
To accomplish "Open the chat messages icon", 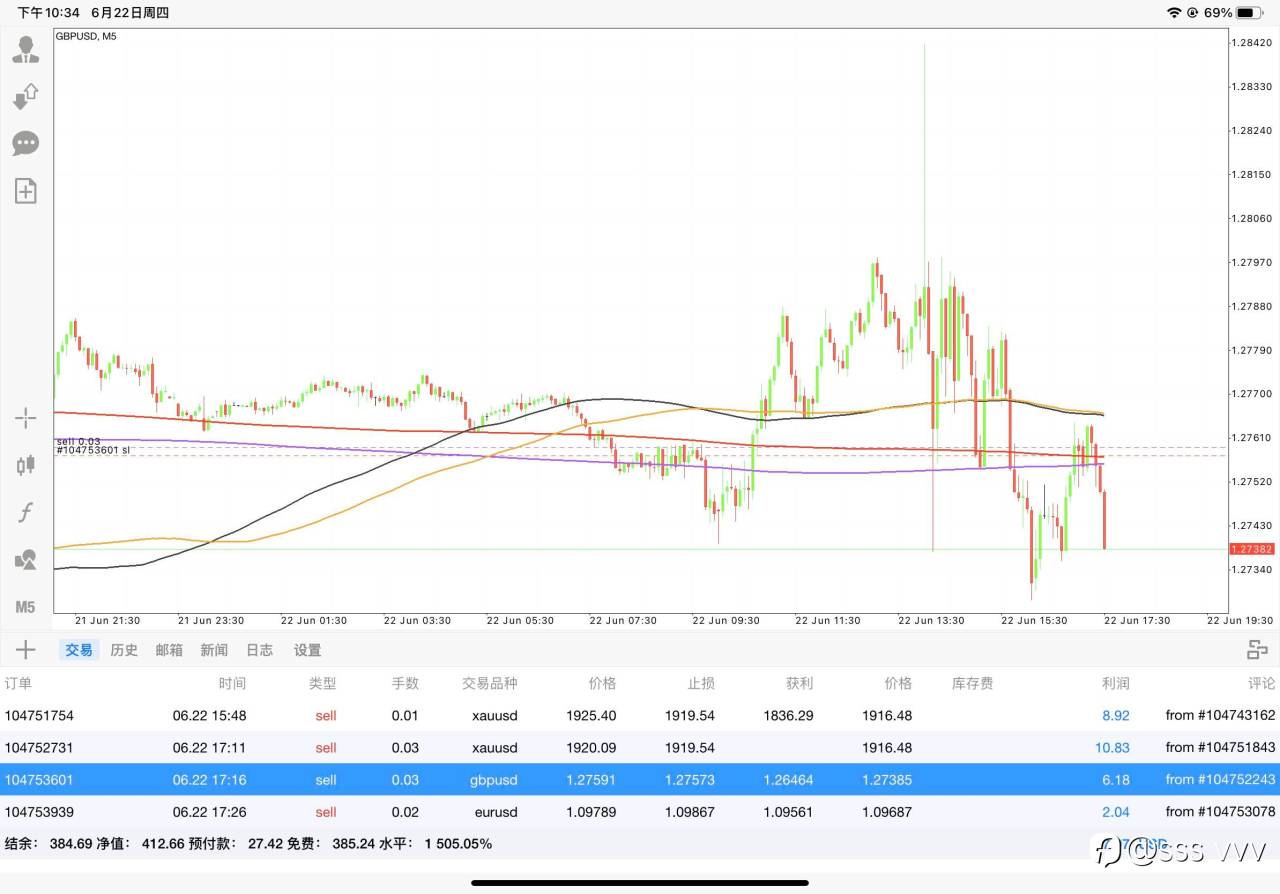I will click(x=26, y=143).
